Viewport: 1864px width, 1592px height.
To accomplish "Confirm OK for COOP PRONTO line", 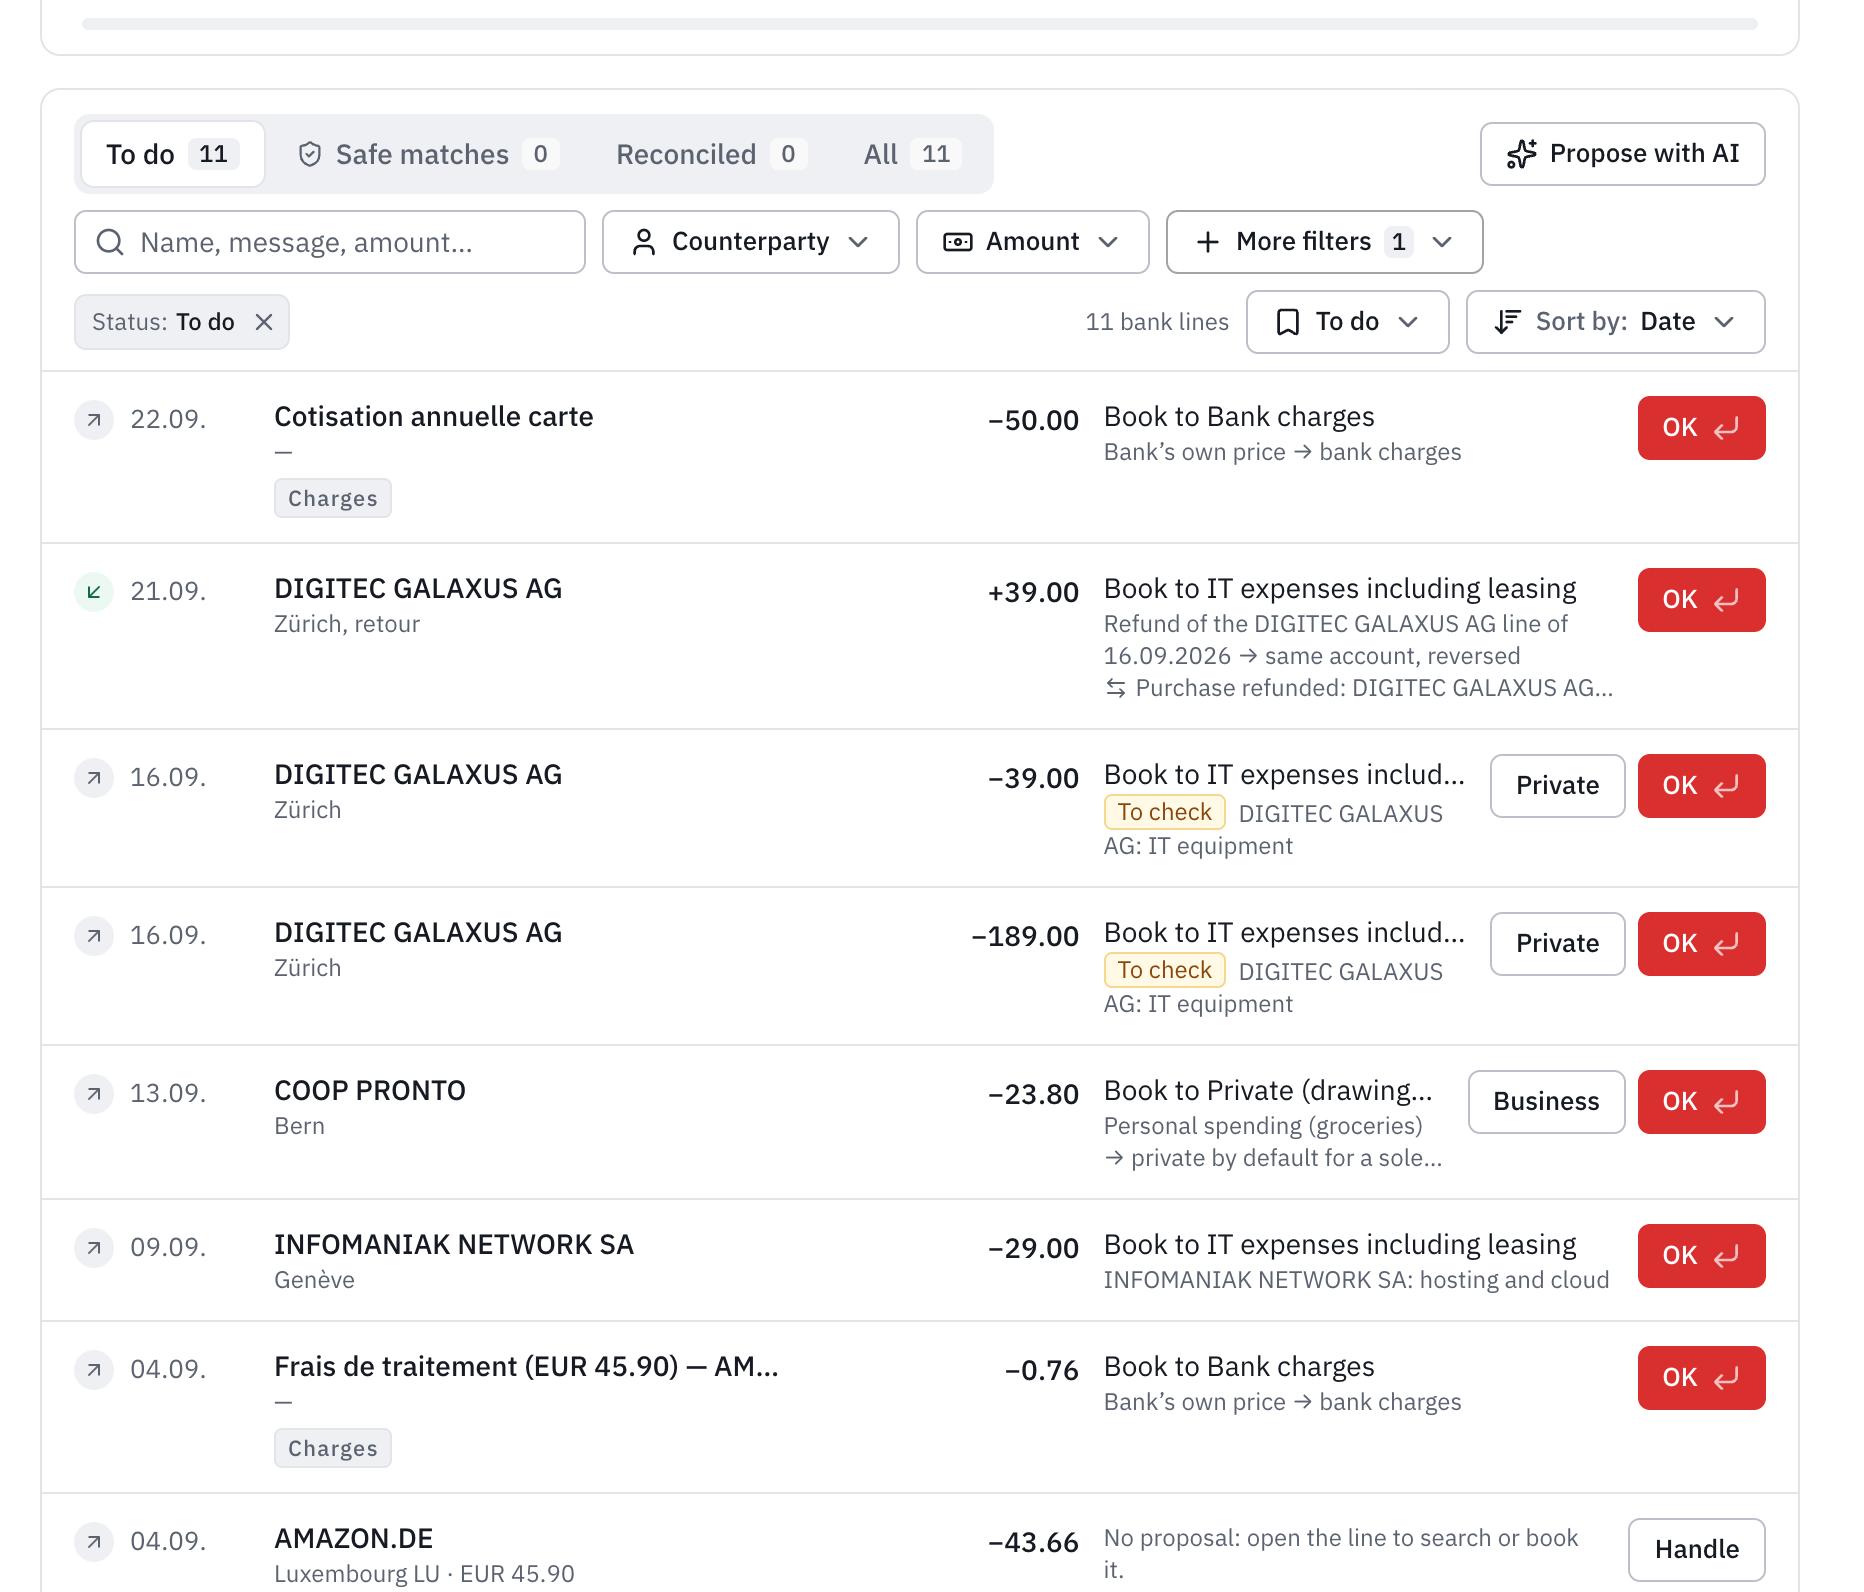I will point(1702,1102).
